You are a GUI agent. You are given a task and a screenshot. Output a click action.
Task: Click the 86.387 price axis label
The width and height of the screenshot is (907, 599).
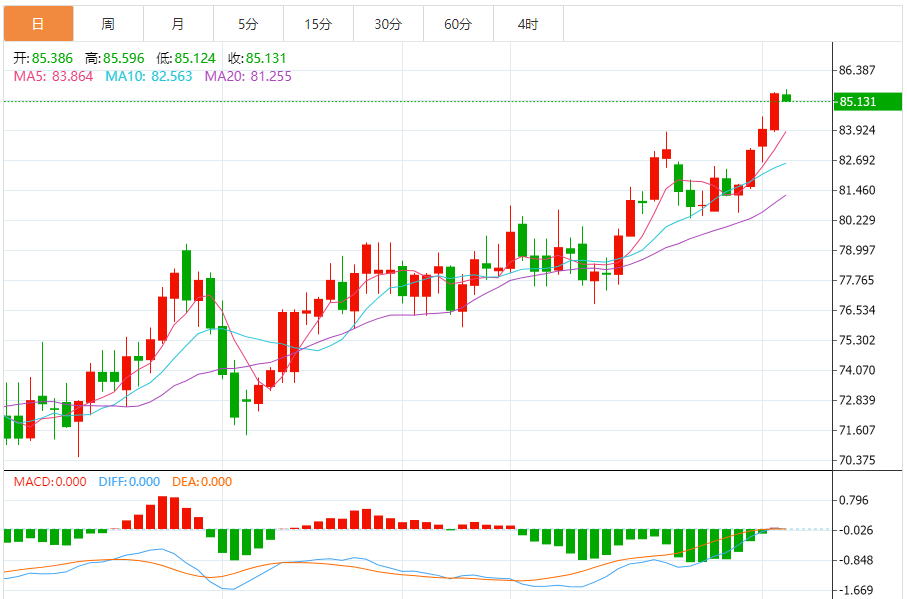tap(857, 71)
